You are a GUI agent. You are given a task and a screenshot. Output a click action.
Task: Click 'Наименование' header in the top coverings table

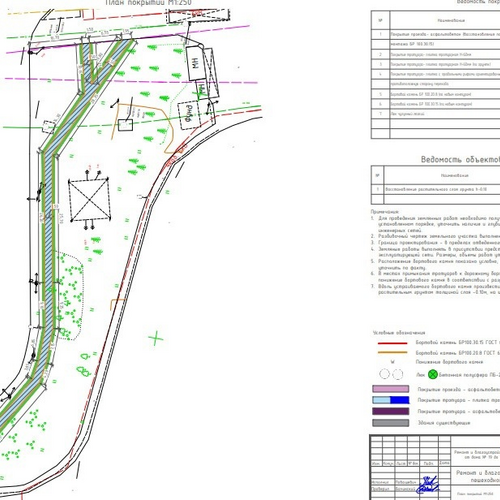[x=451, y=20]
